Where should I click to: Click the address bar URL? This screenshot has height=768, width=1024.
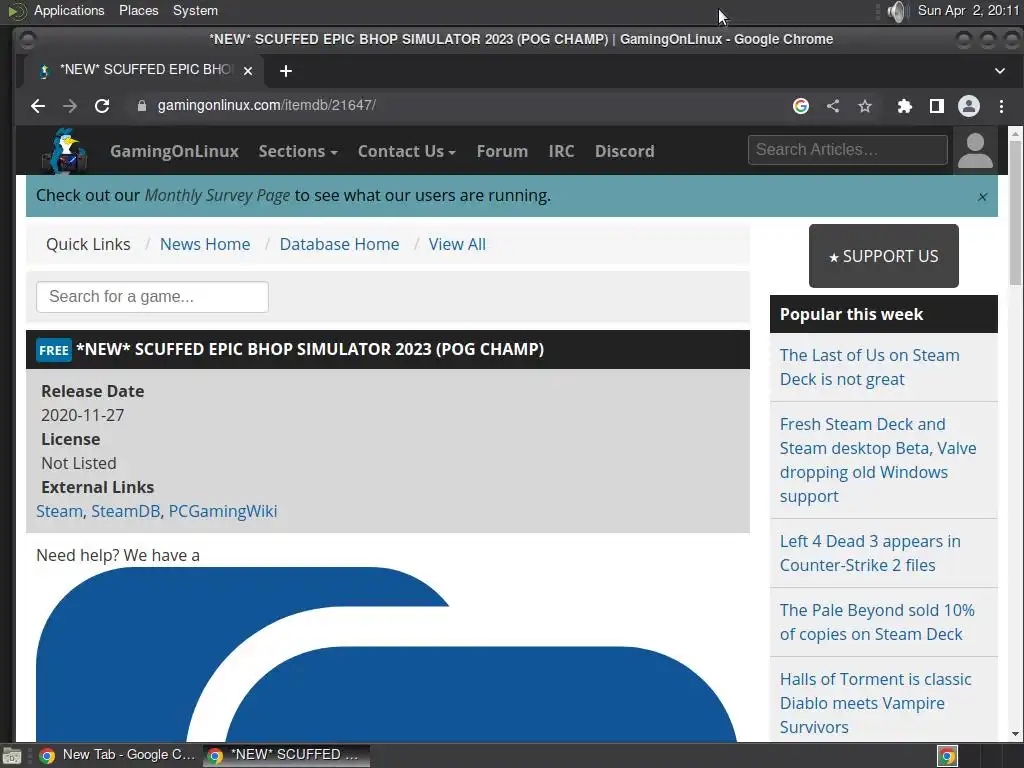pyautogui.click(x=266, y=105)
